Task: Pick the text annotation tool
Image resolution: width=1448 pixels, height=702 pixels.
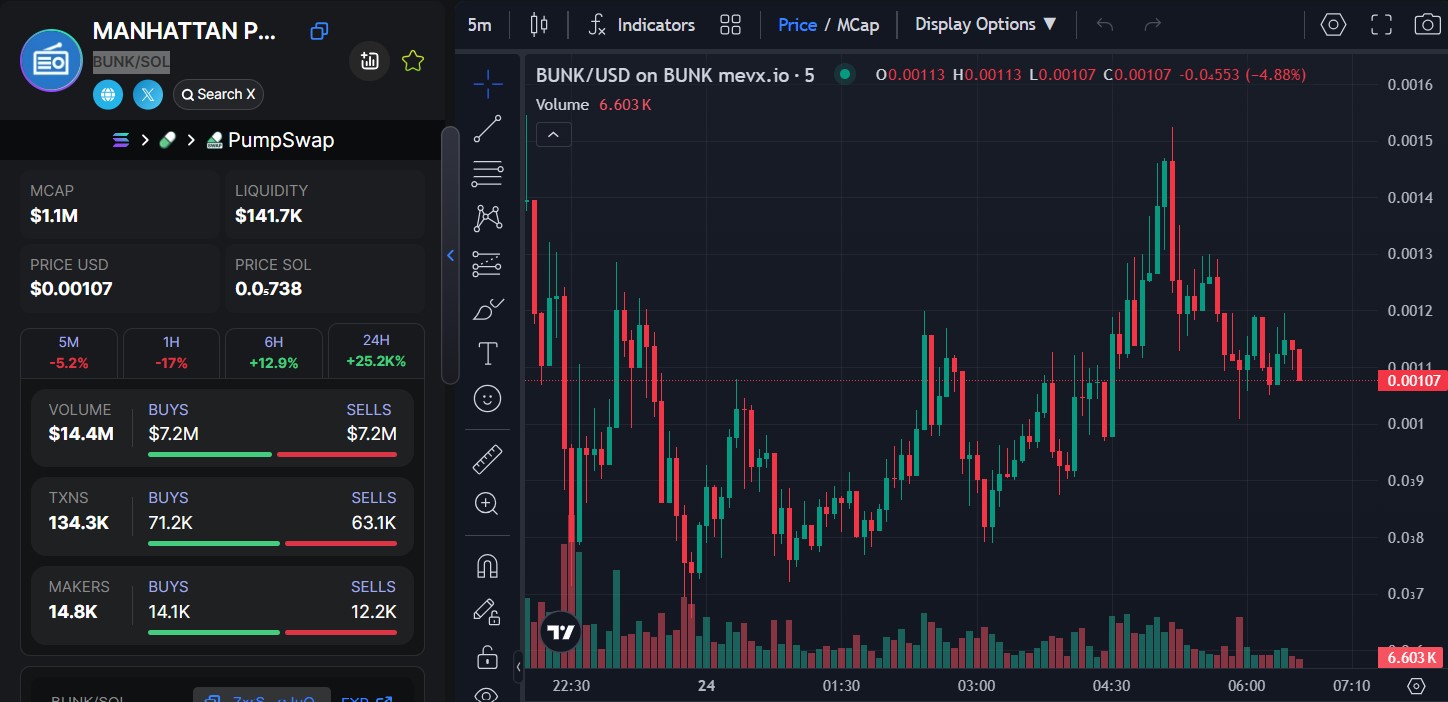Action: tap(487, 353)
